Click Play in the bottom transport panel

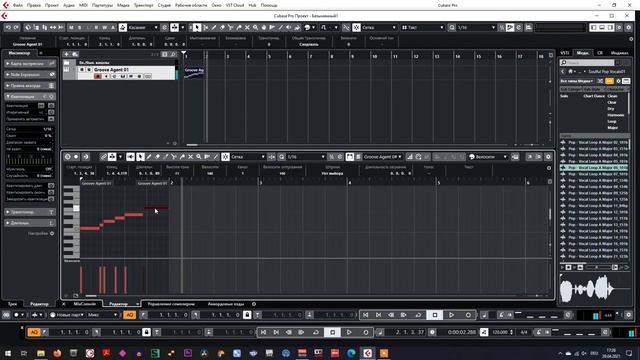(349, 332)
